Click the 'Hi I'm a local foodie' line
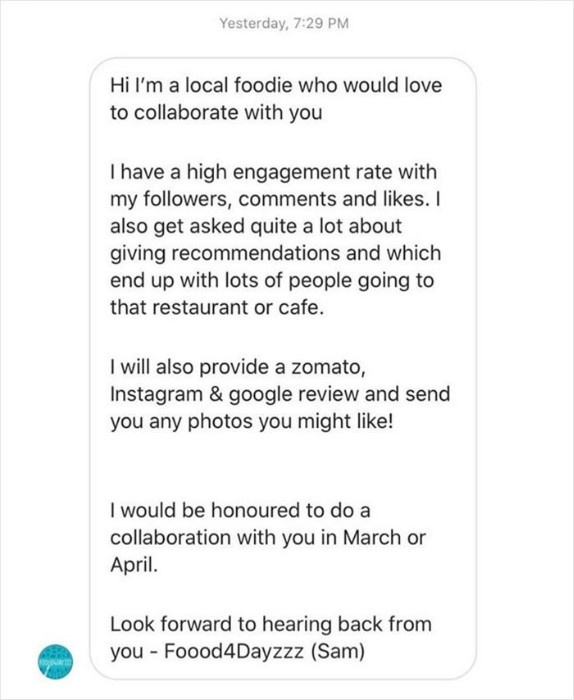 pyautogui.click(x=276, y=85)
